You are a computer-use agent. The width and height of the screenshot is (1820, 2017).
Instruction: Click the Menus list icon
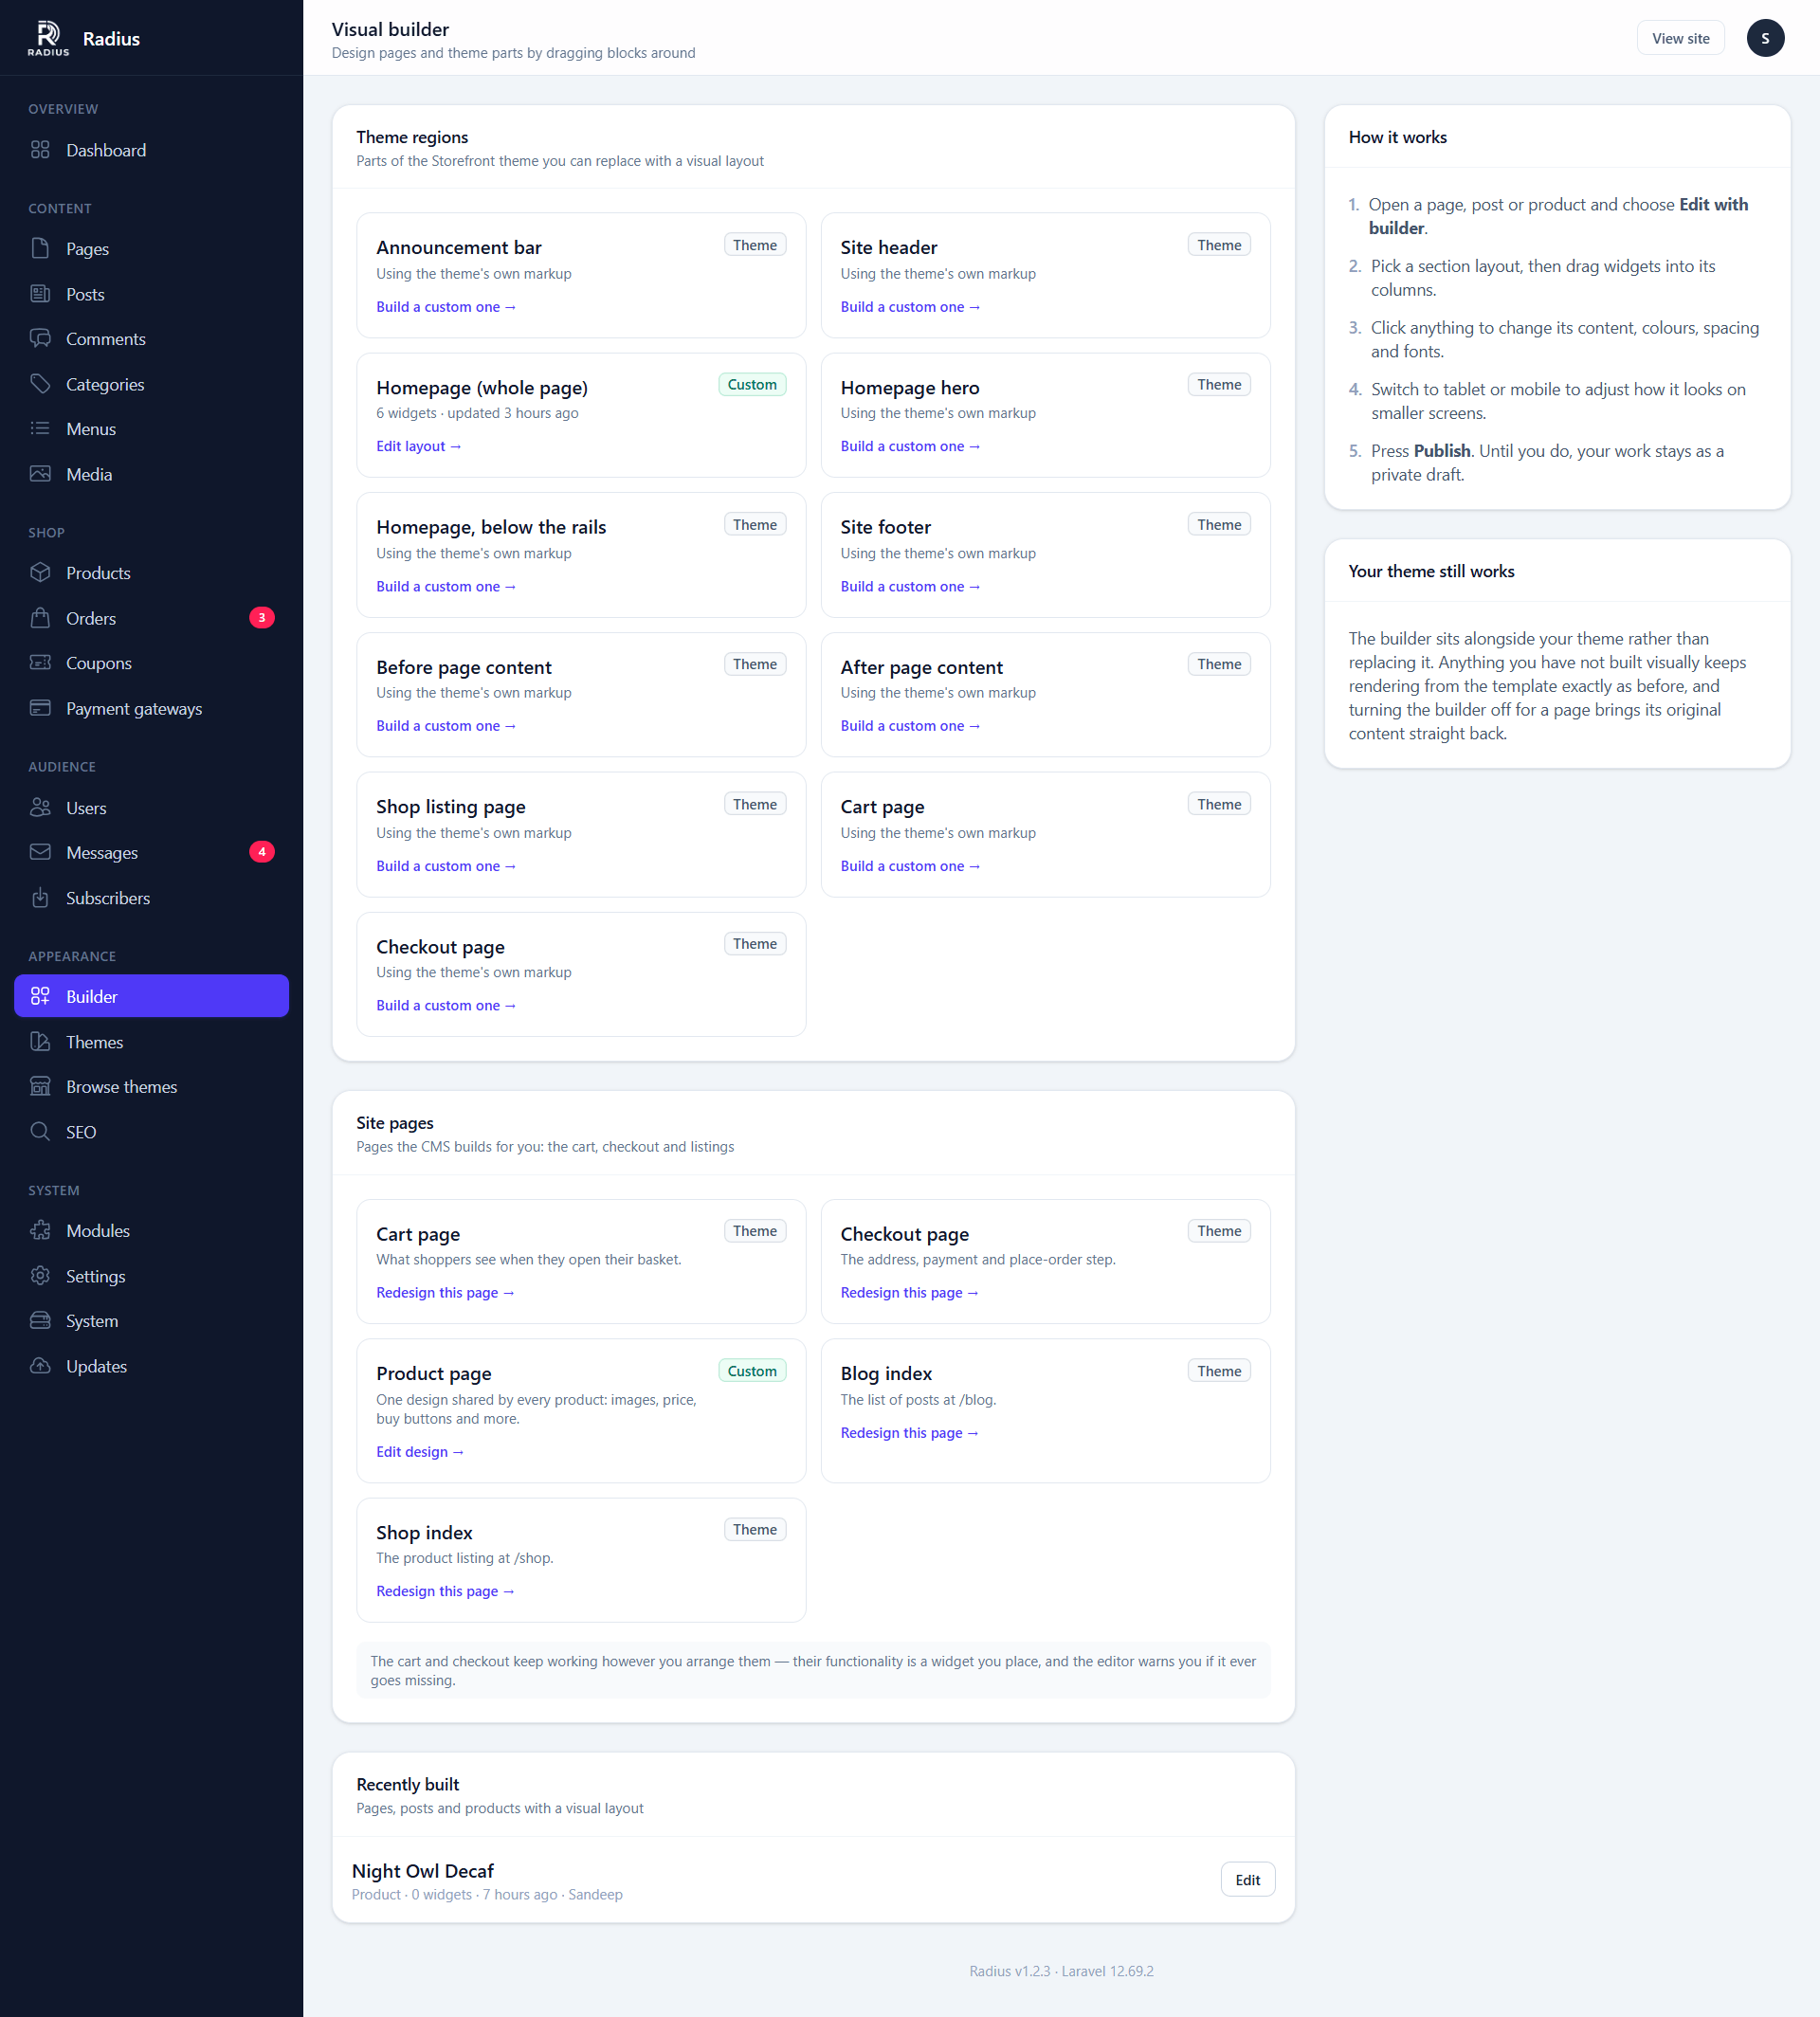40,429
